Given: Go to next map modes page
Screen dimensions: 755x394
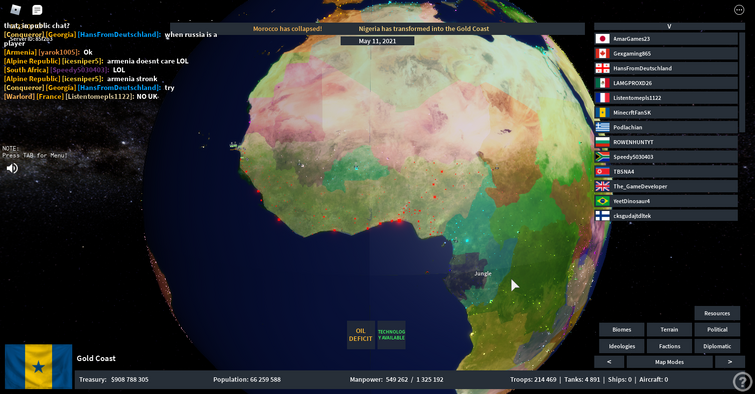Looking at the screenshot, I should [x=730, y=362].
